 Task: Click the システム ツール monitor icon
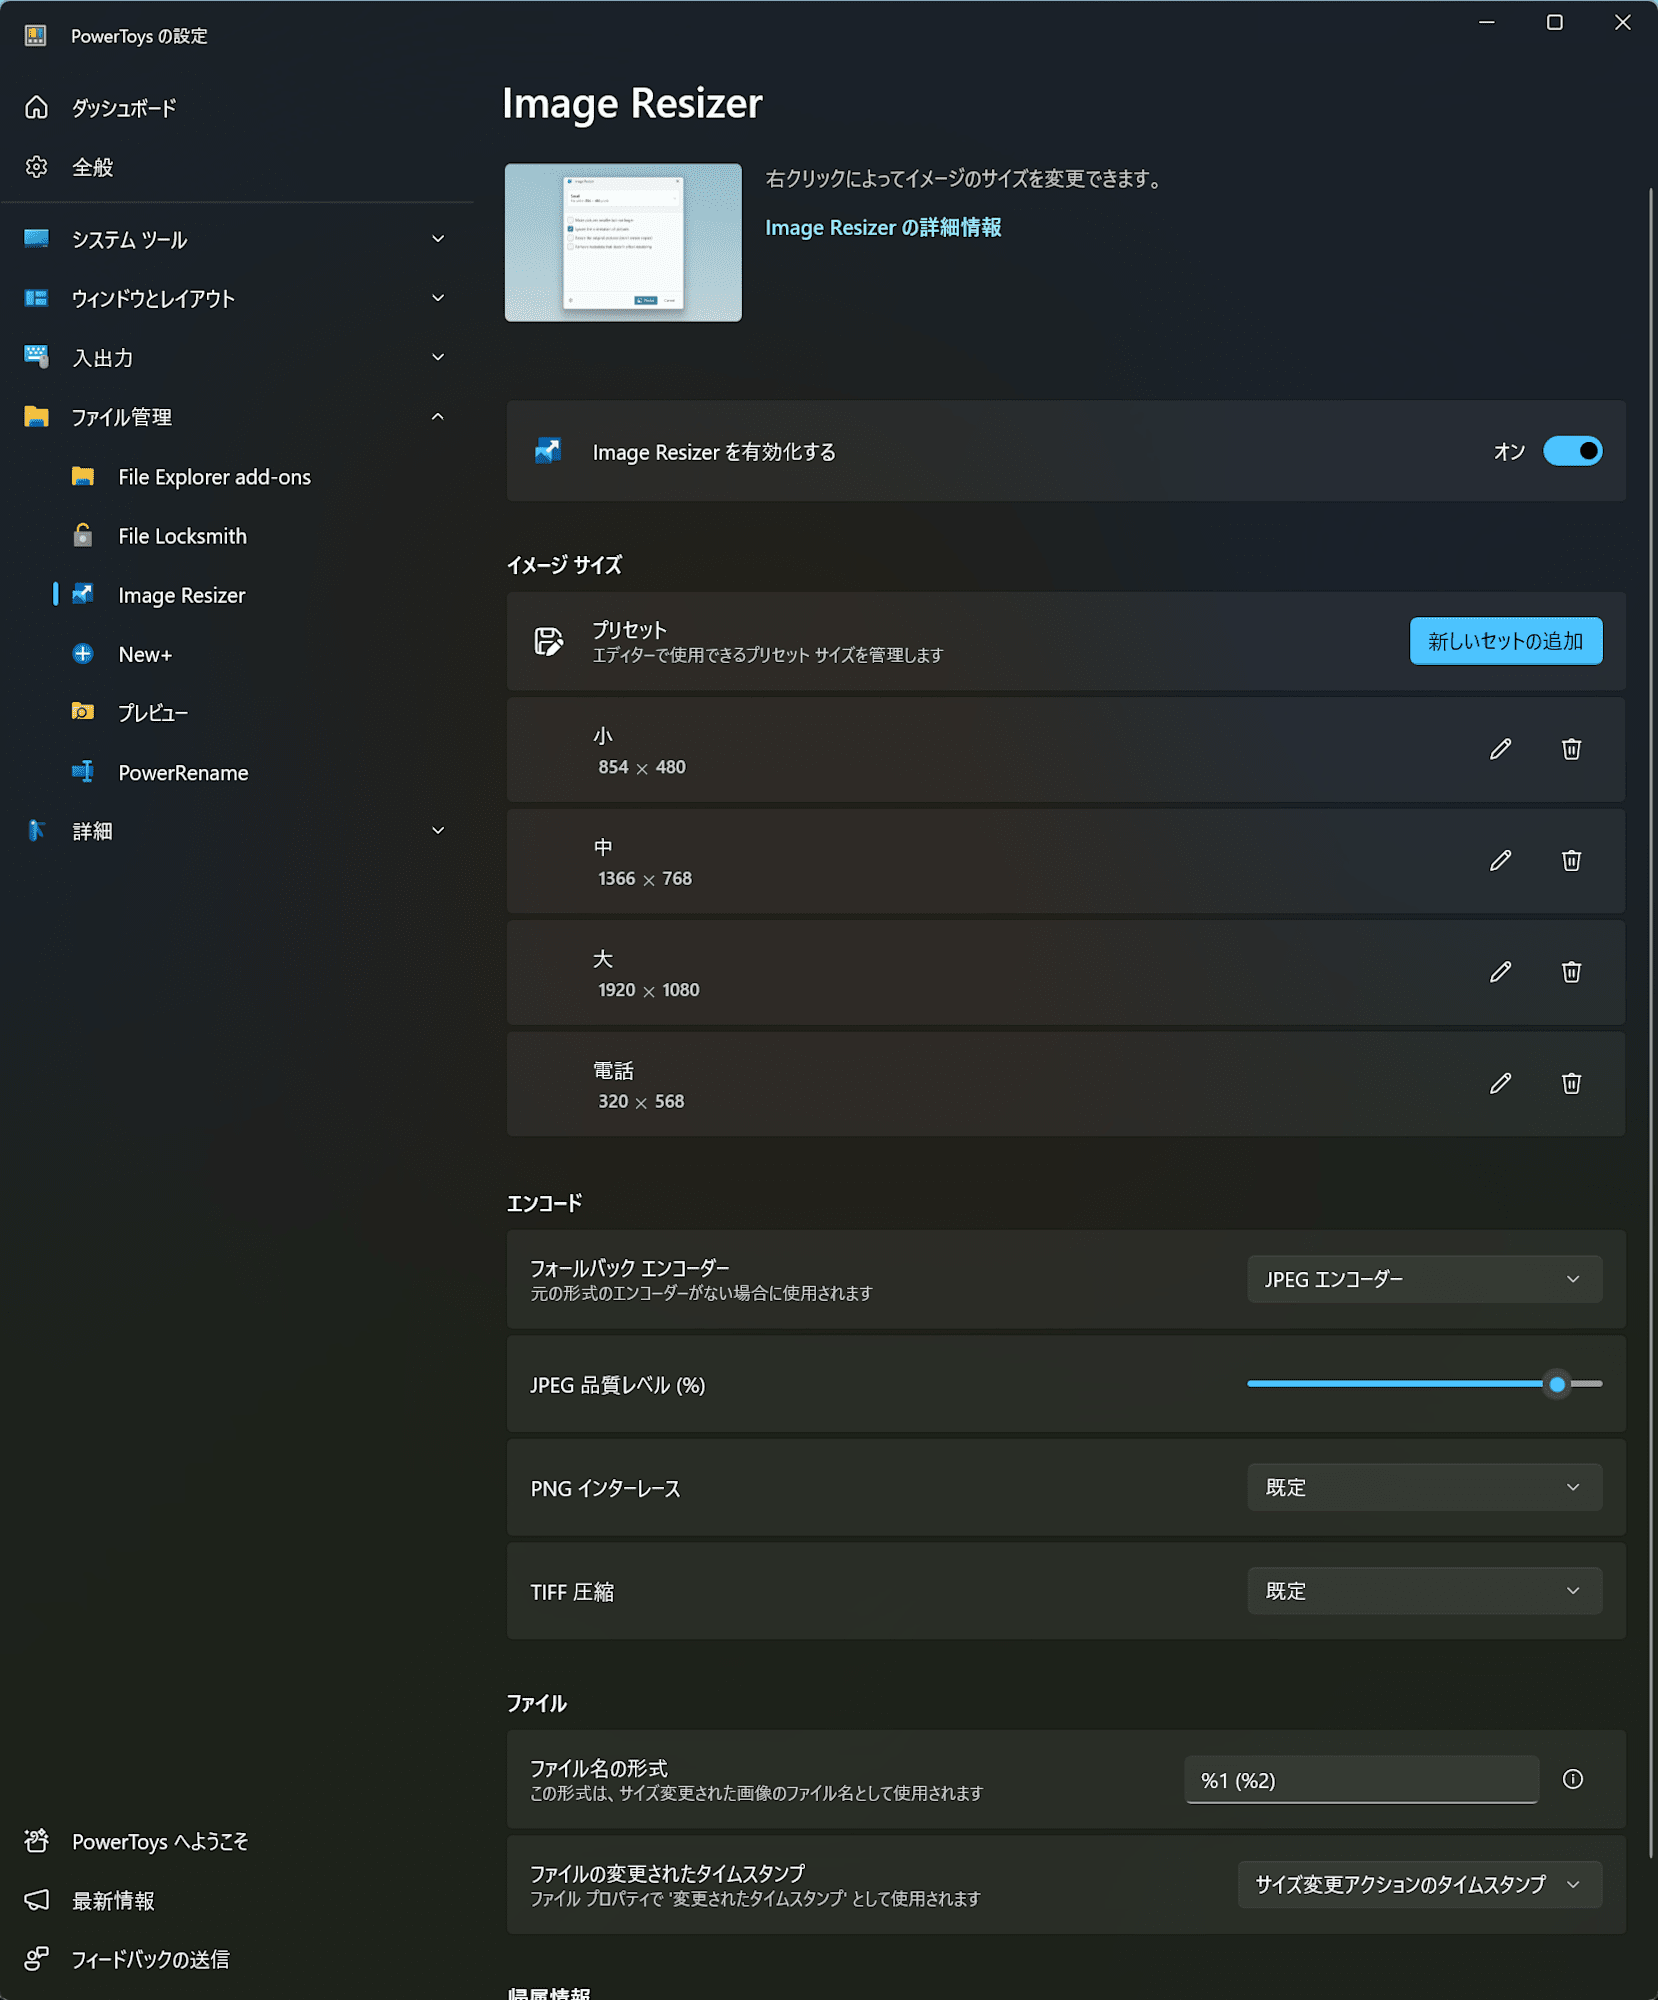[x=36, y=239]
